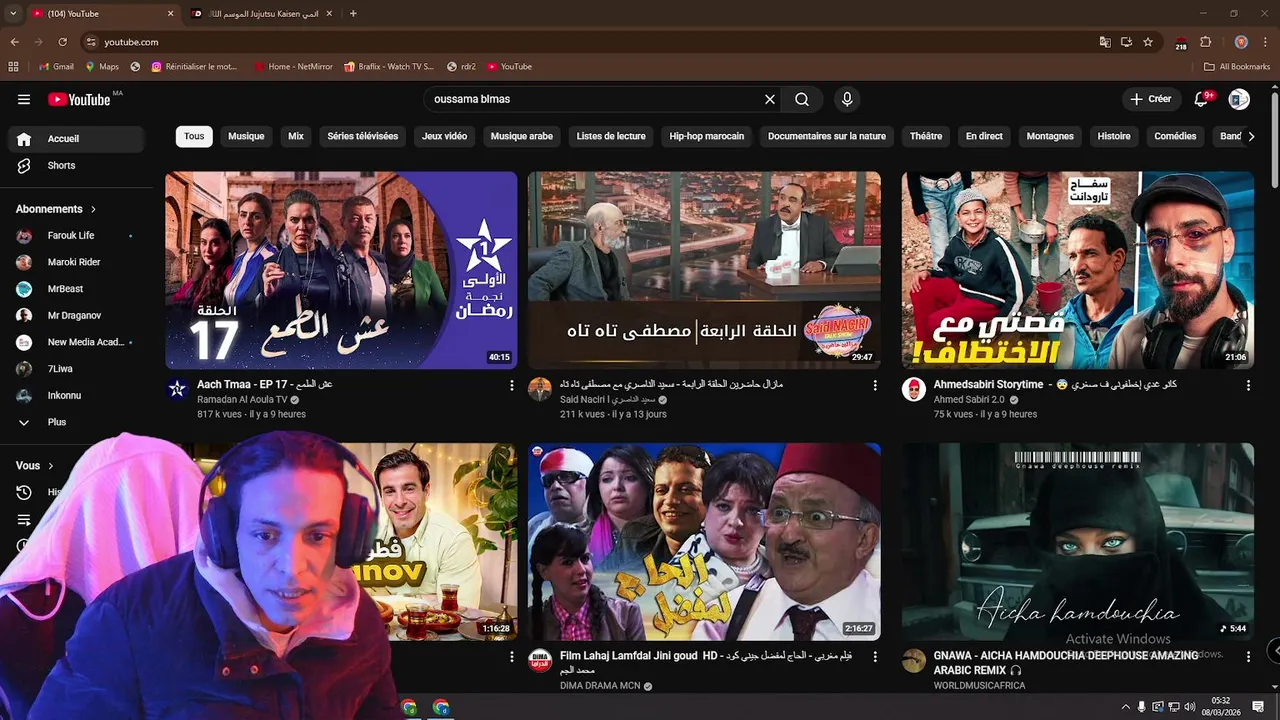
Task: Open options menu for Aach Tmaa EP 17
Action: click(x=512, y=385)
